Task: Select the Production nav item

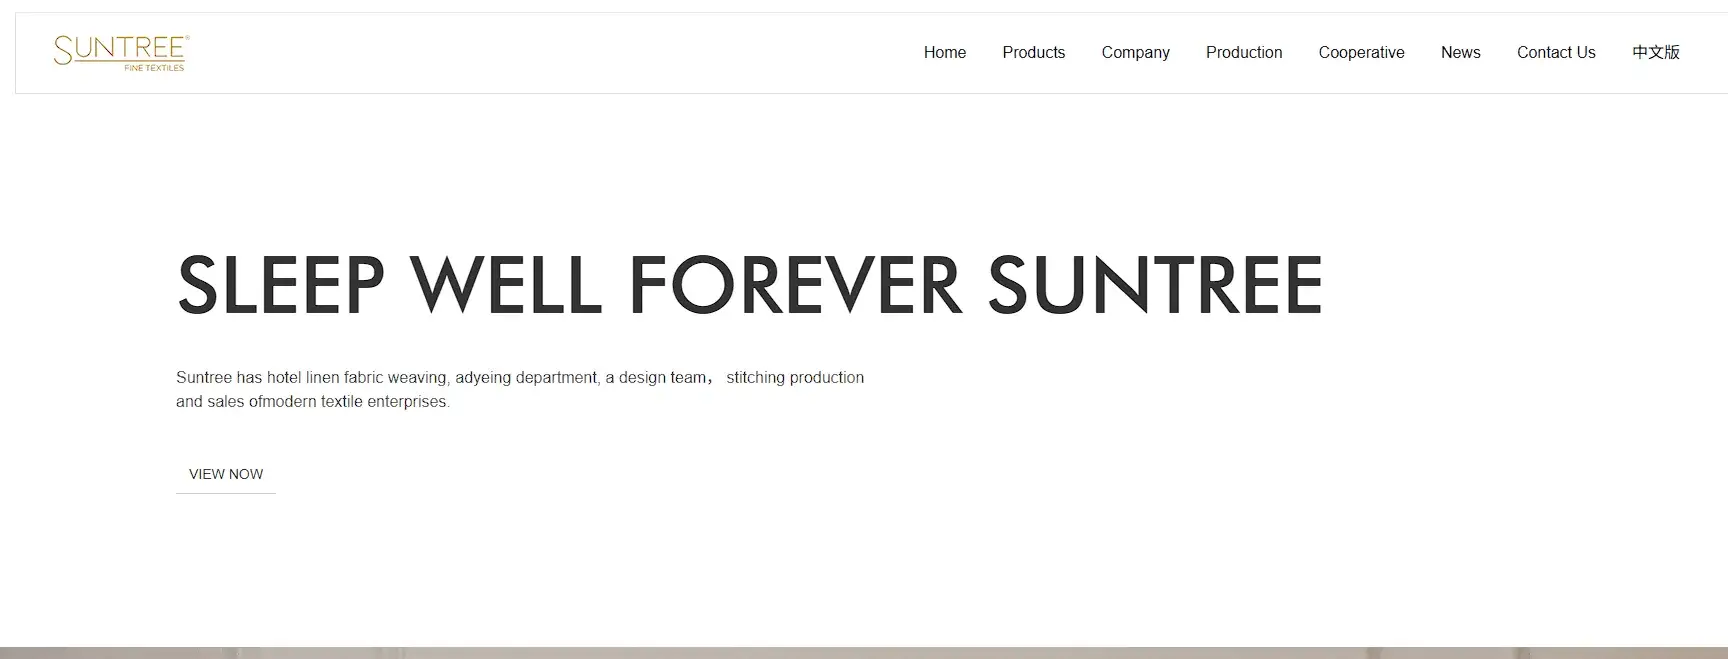Action: (x=1243, y=53)
